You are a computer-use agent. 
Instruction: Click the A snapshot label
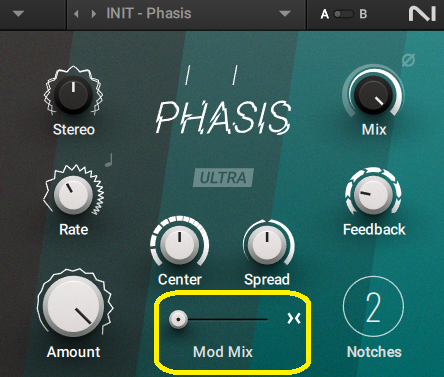click(324, 14)
